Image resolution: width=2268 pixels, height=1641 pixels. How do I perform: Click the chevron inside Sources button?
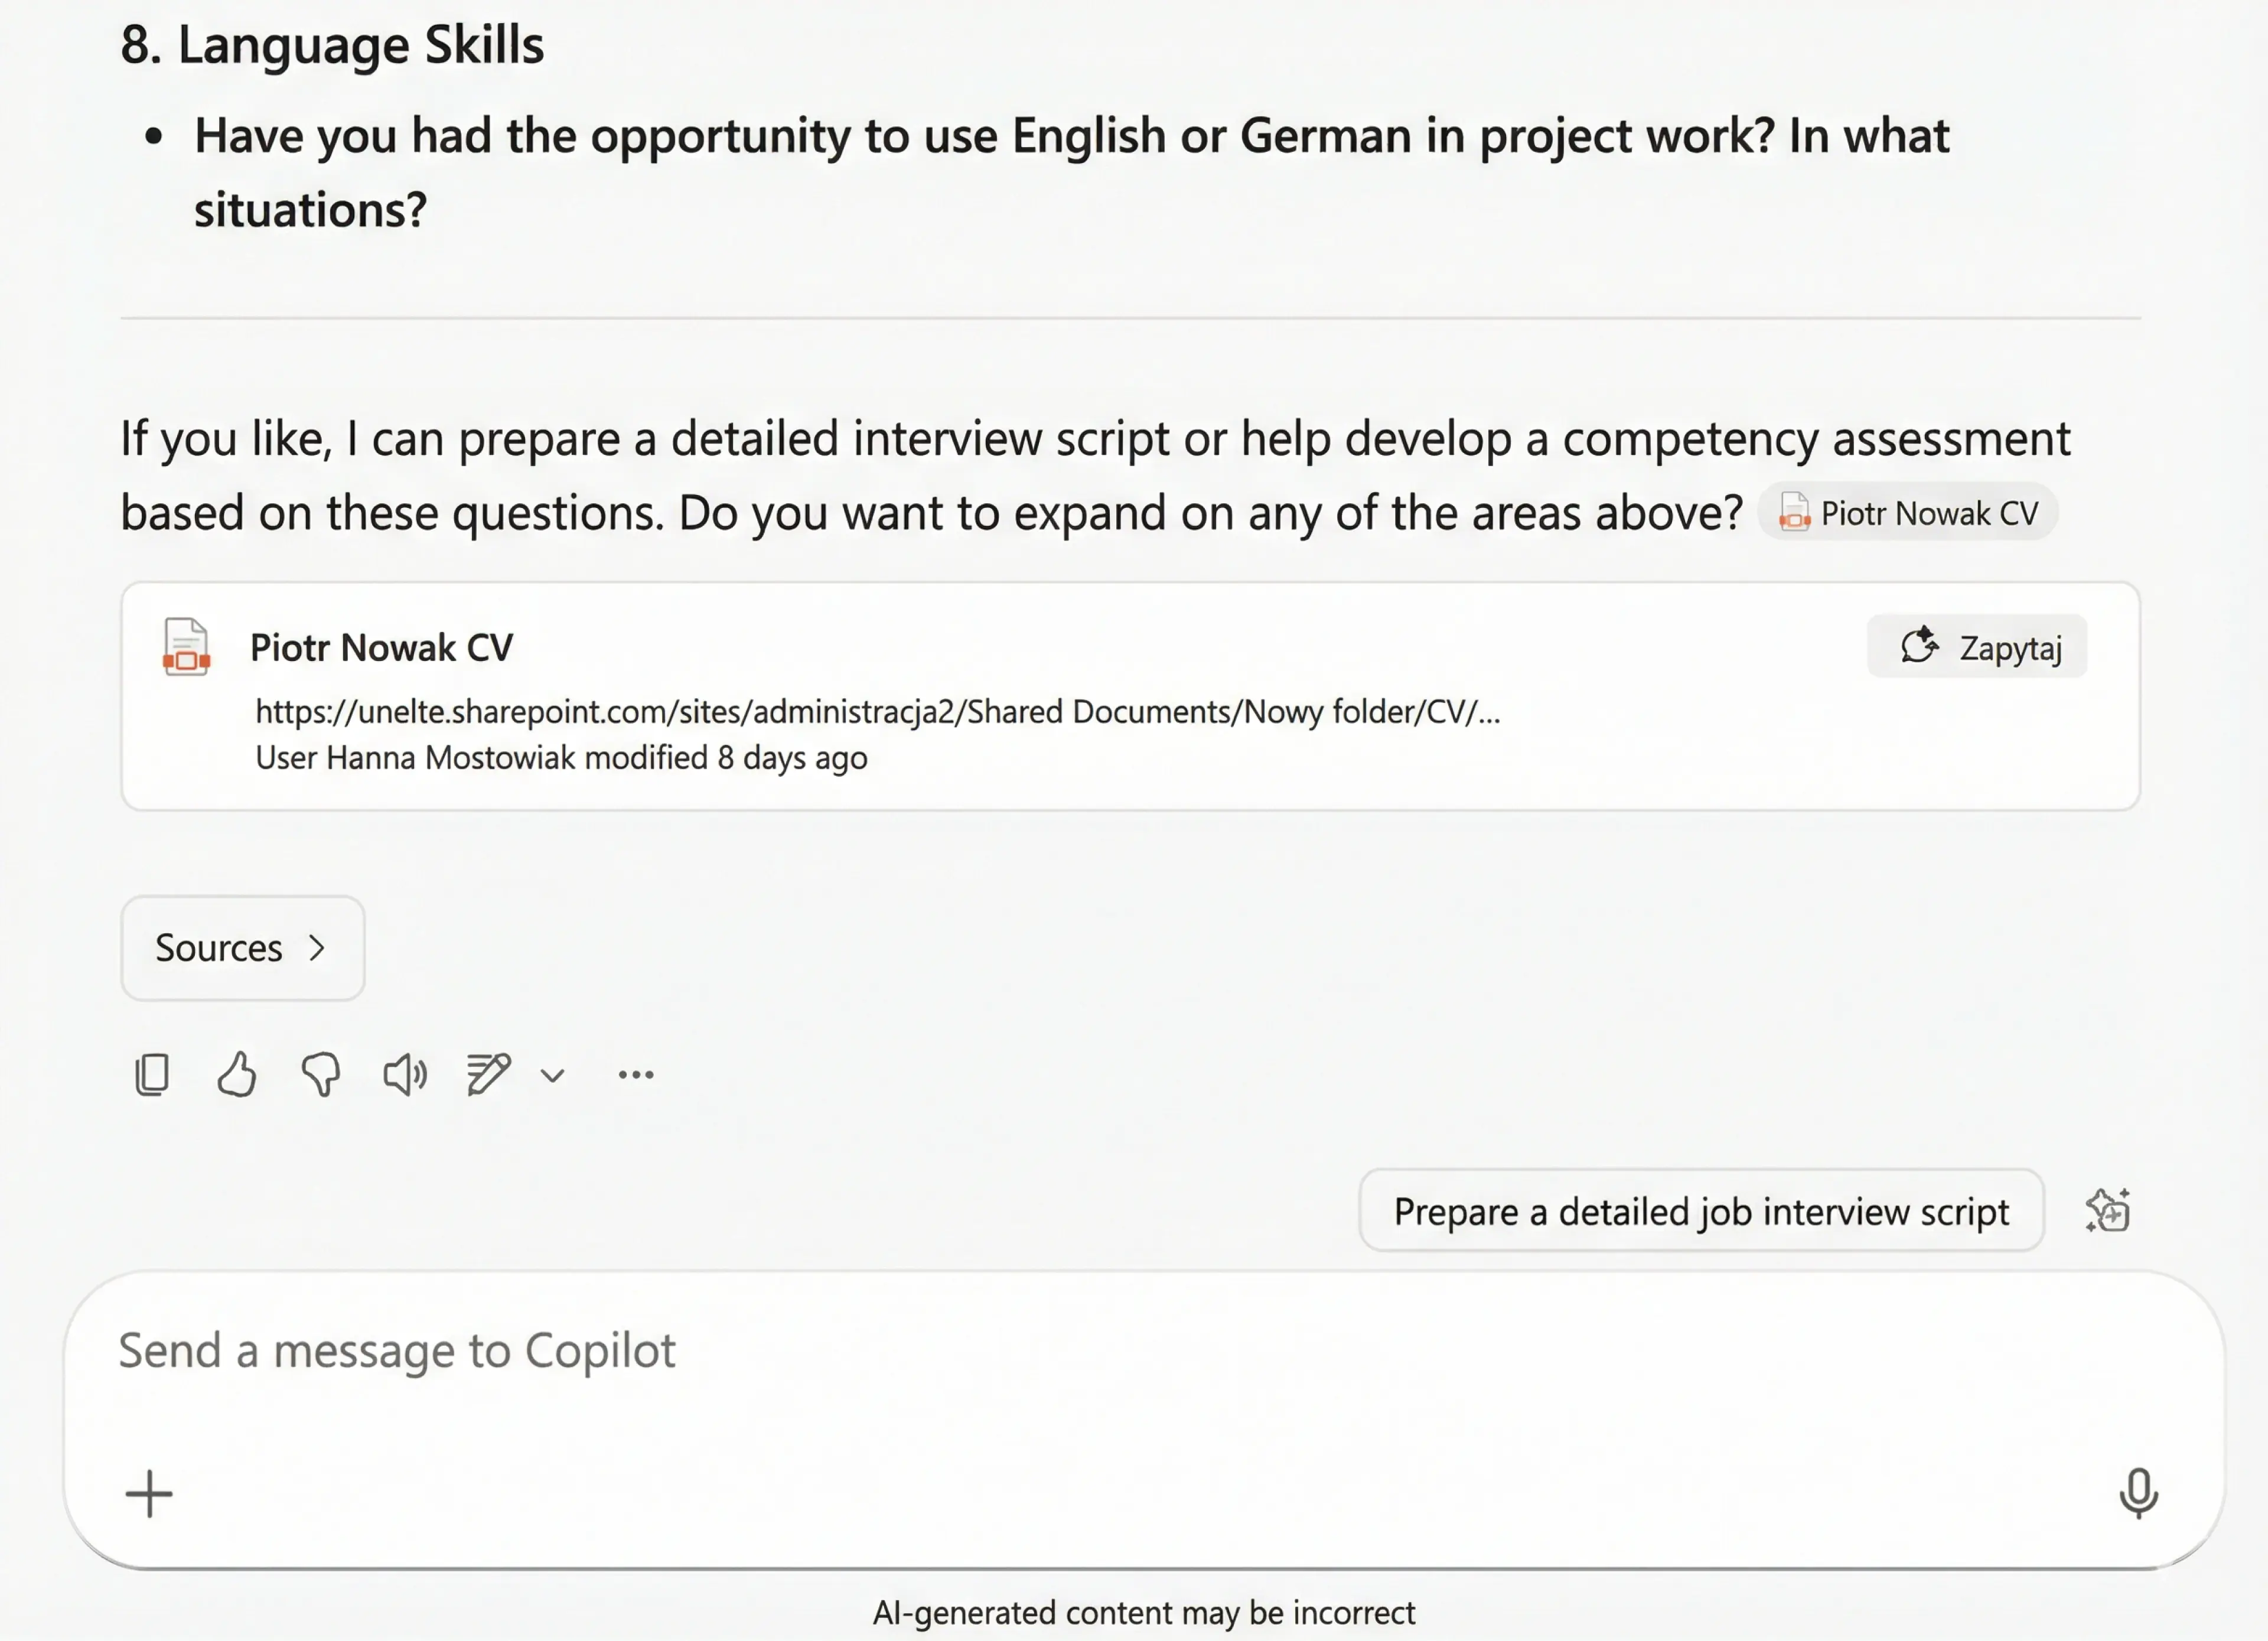tap(317, 948)
